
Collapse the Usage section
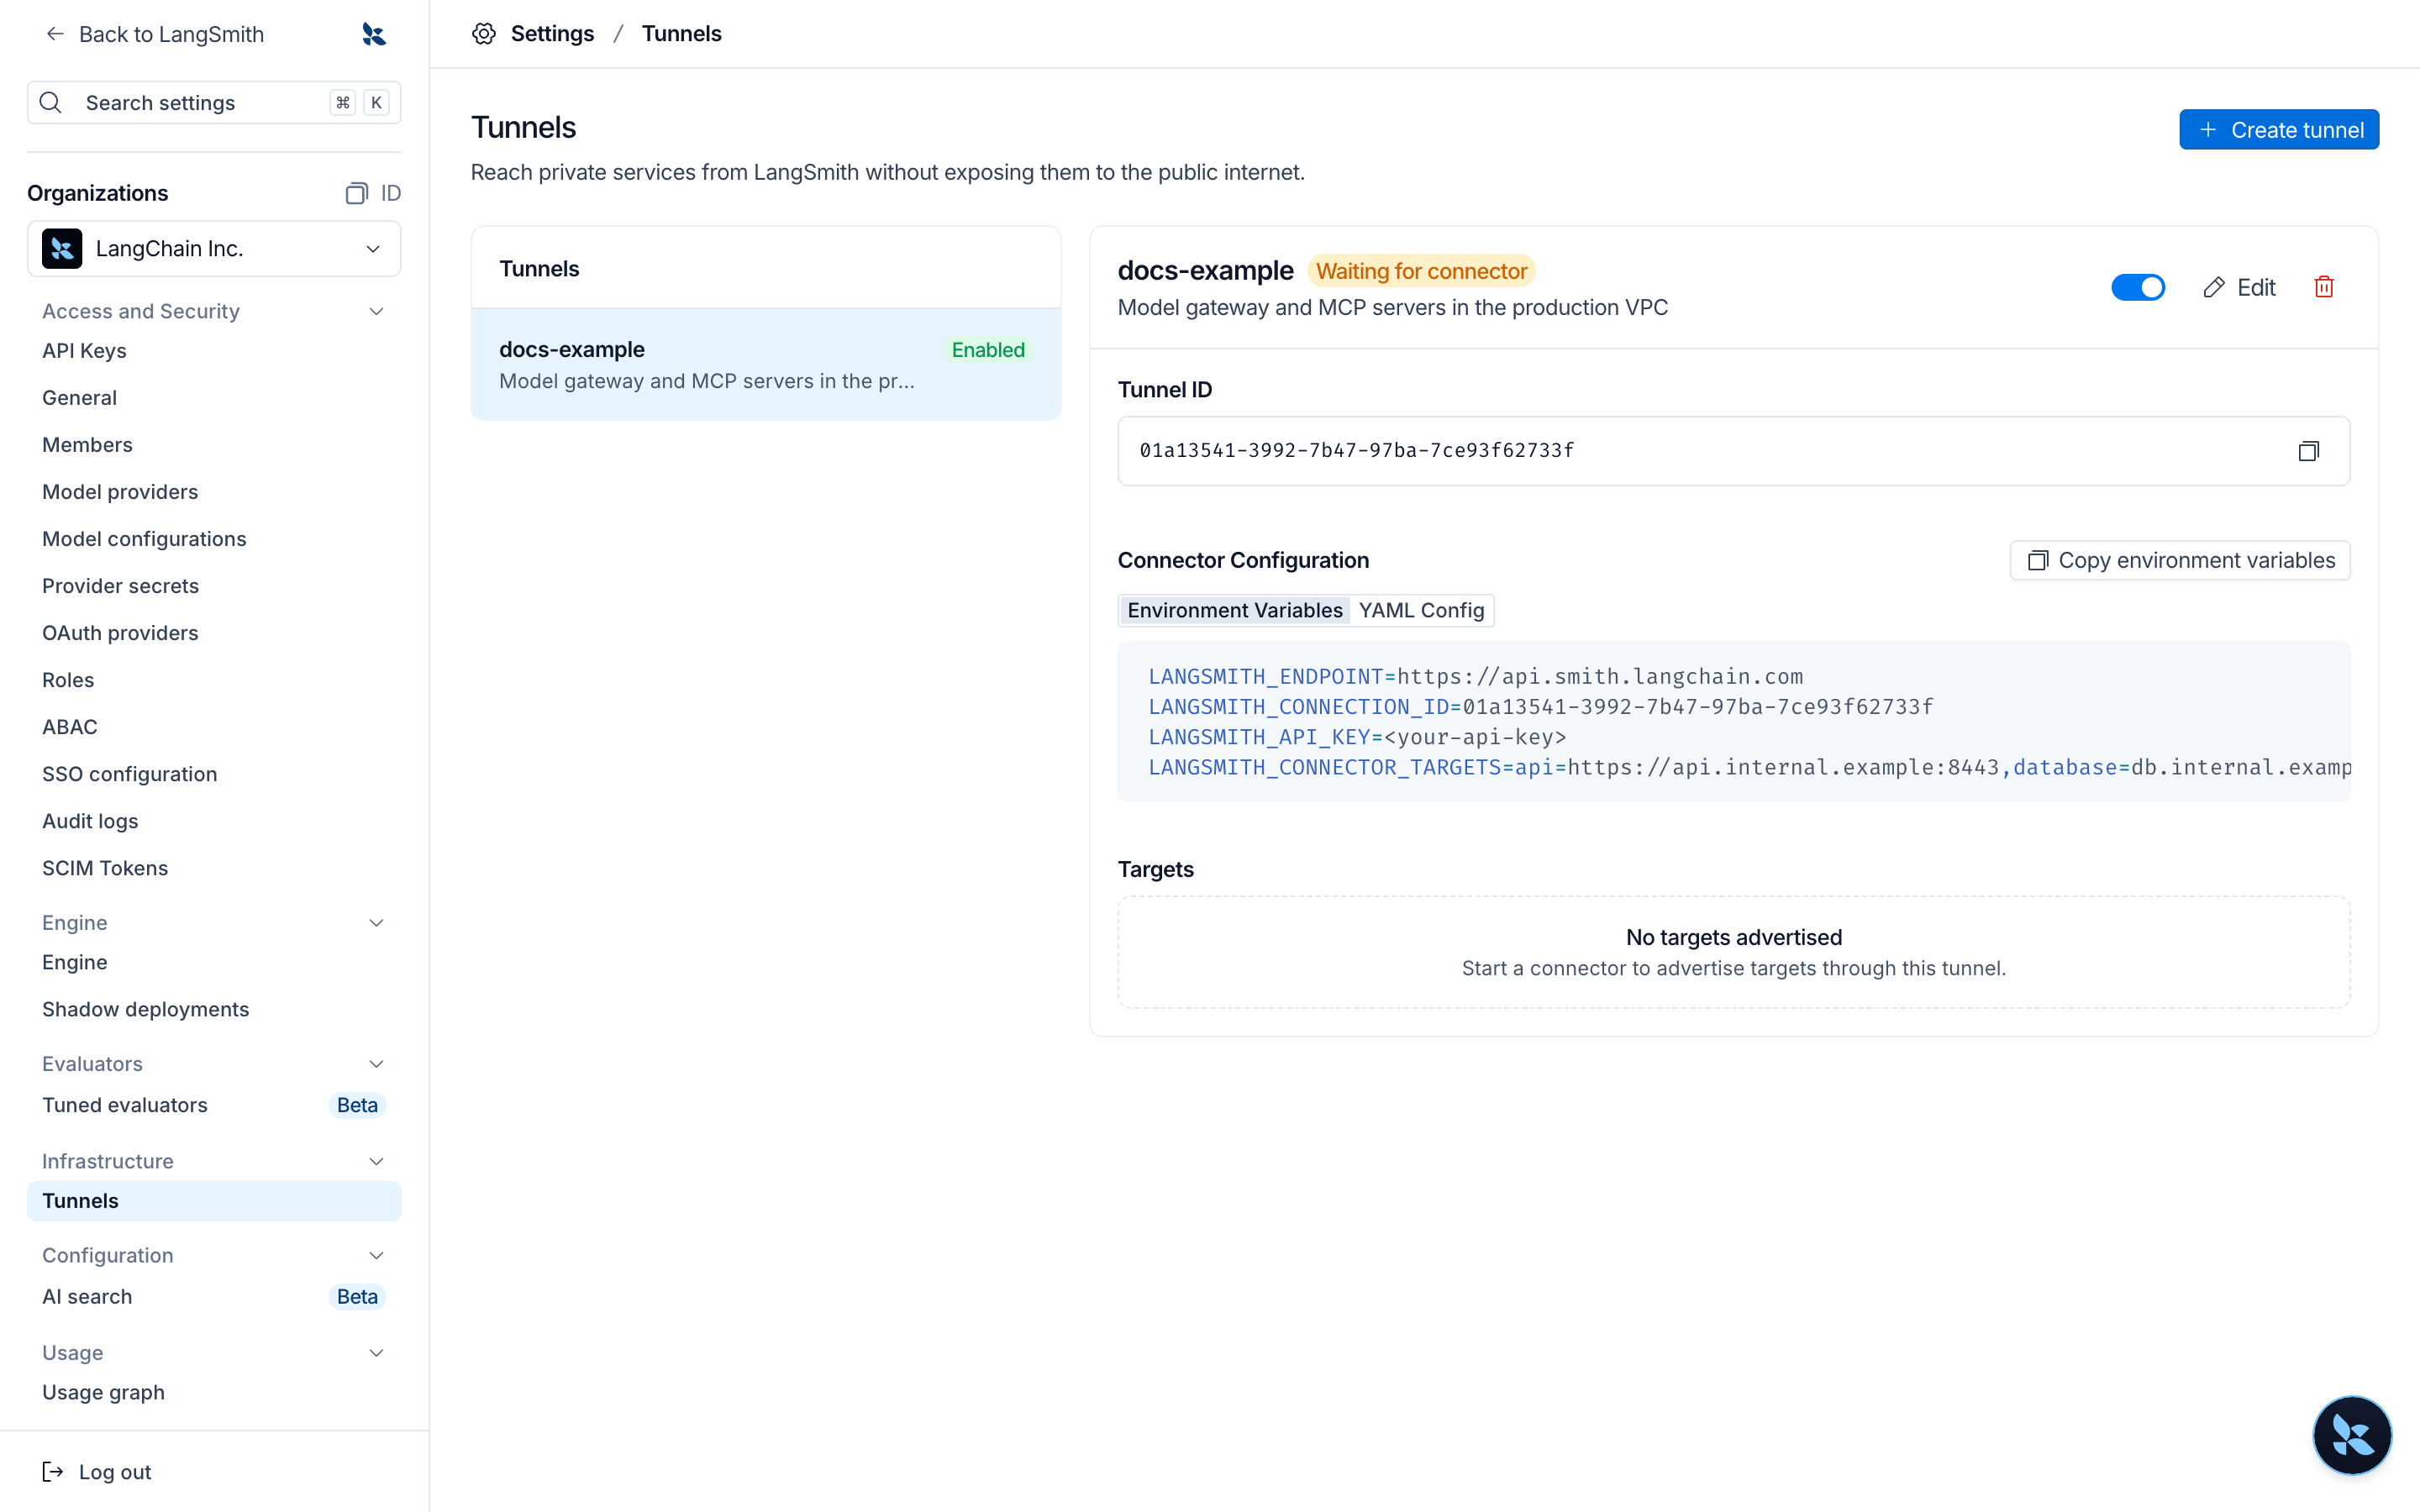pos(376,1352)
